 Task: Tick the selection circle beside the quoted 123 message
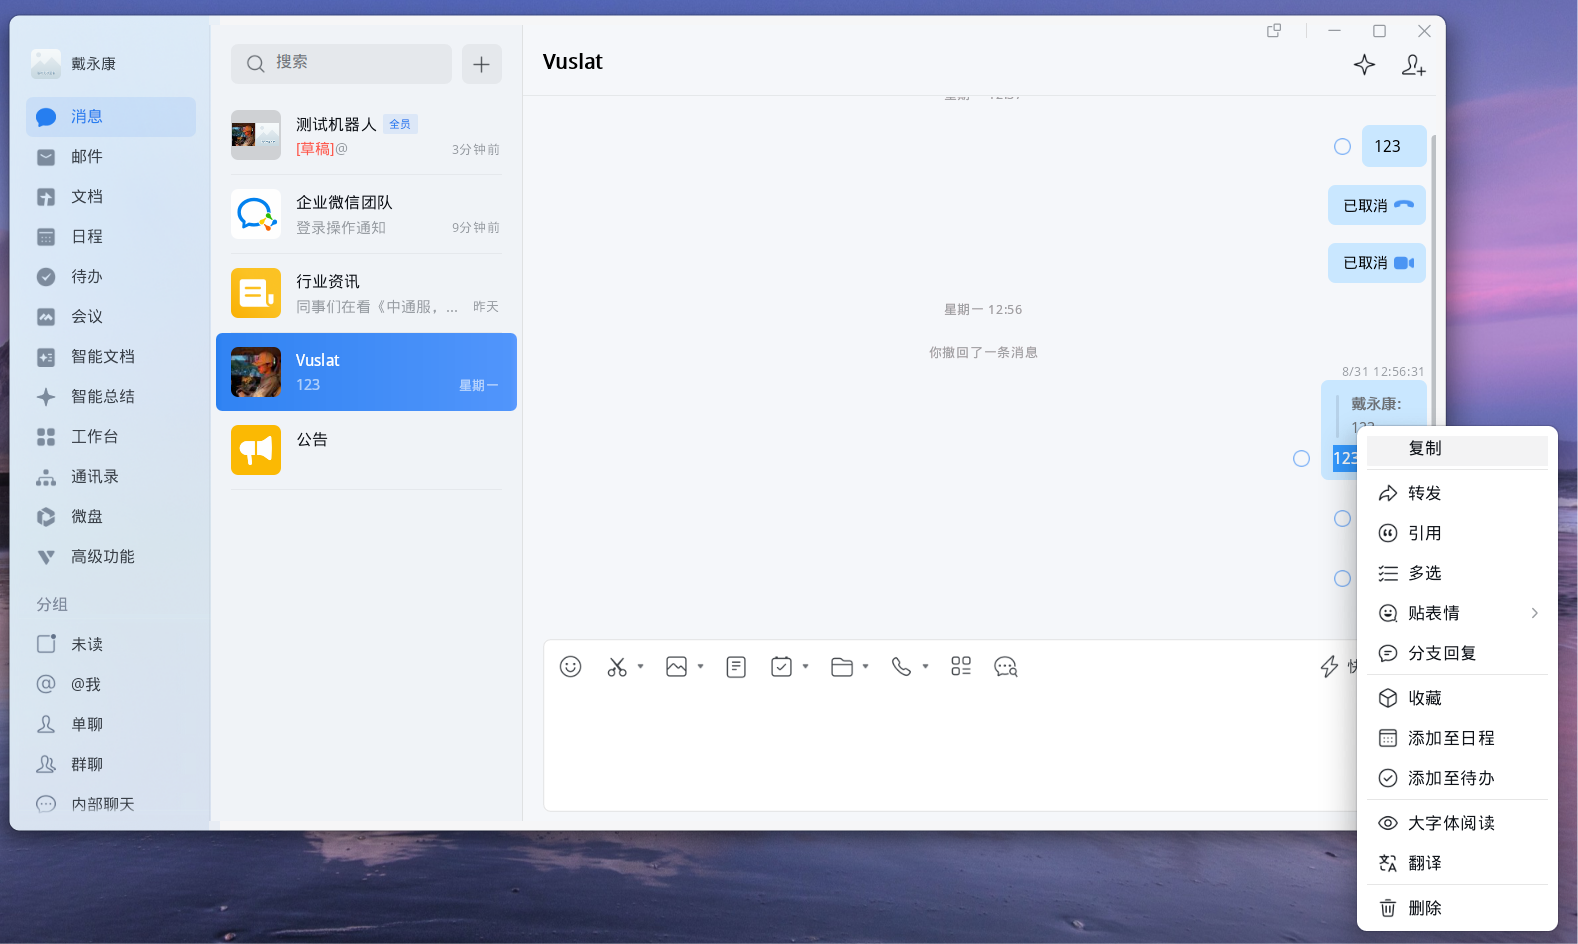click(x=1301, y=459)
